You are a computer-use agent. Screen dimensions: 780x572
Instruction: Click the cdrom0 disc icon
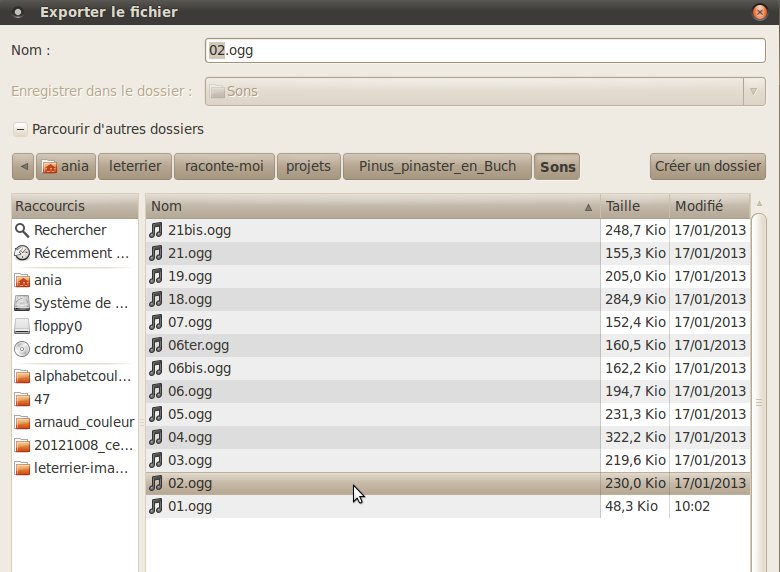point(22,349)
